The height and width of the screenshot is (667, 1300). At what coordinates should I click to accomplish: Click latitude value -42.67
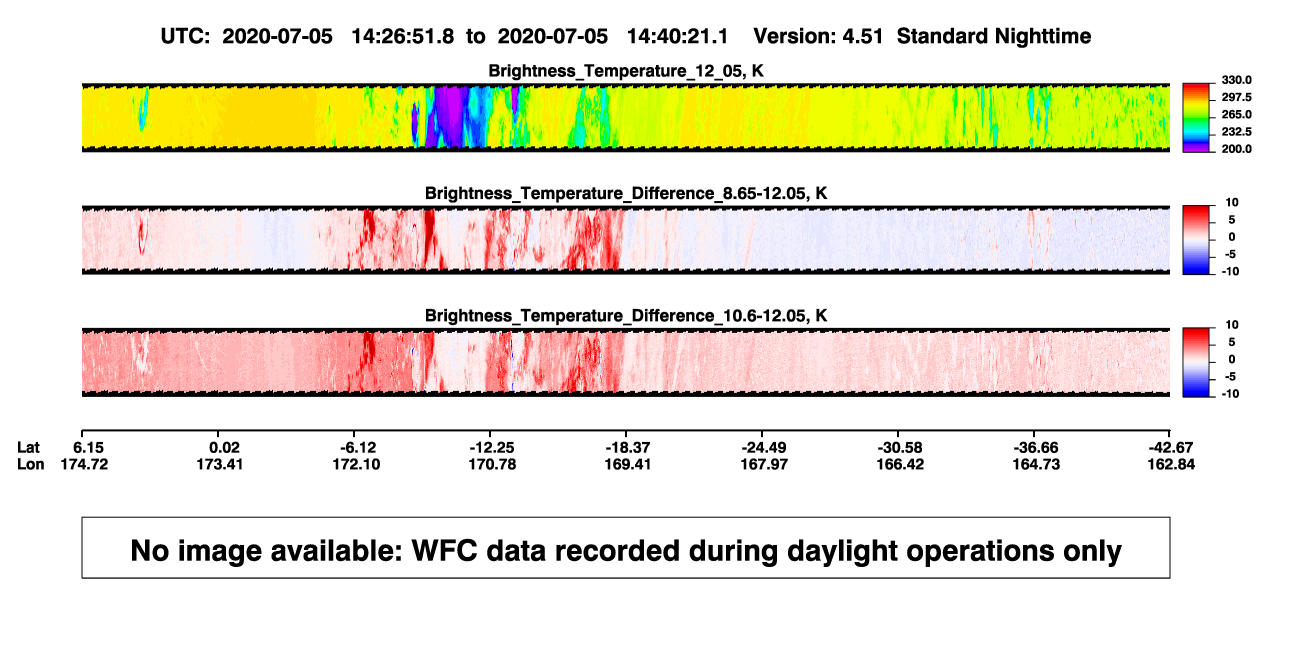[1172, 447]
